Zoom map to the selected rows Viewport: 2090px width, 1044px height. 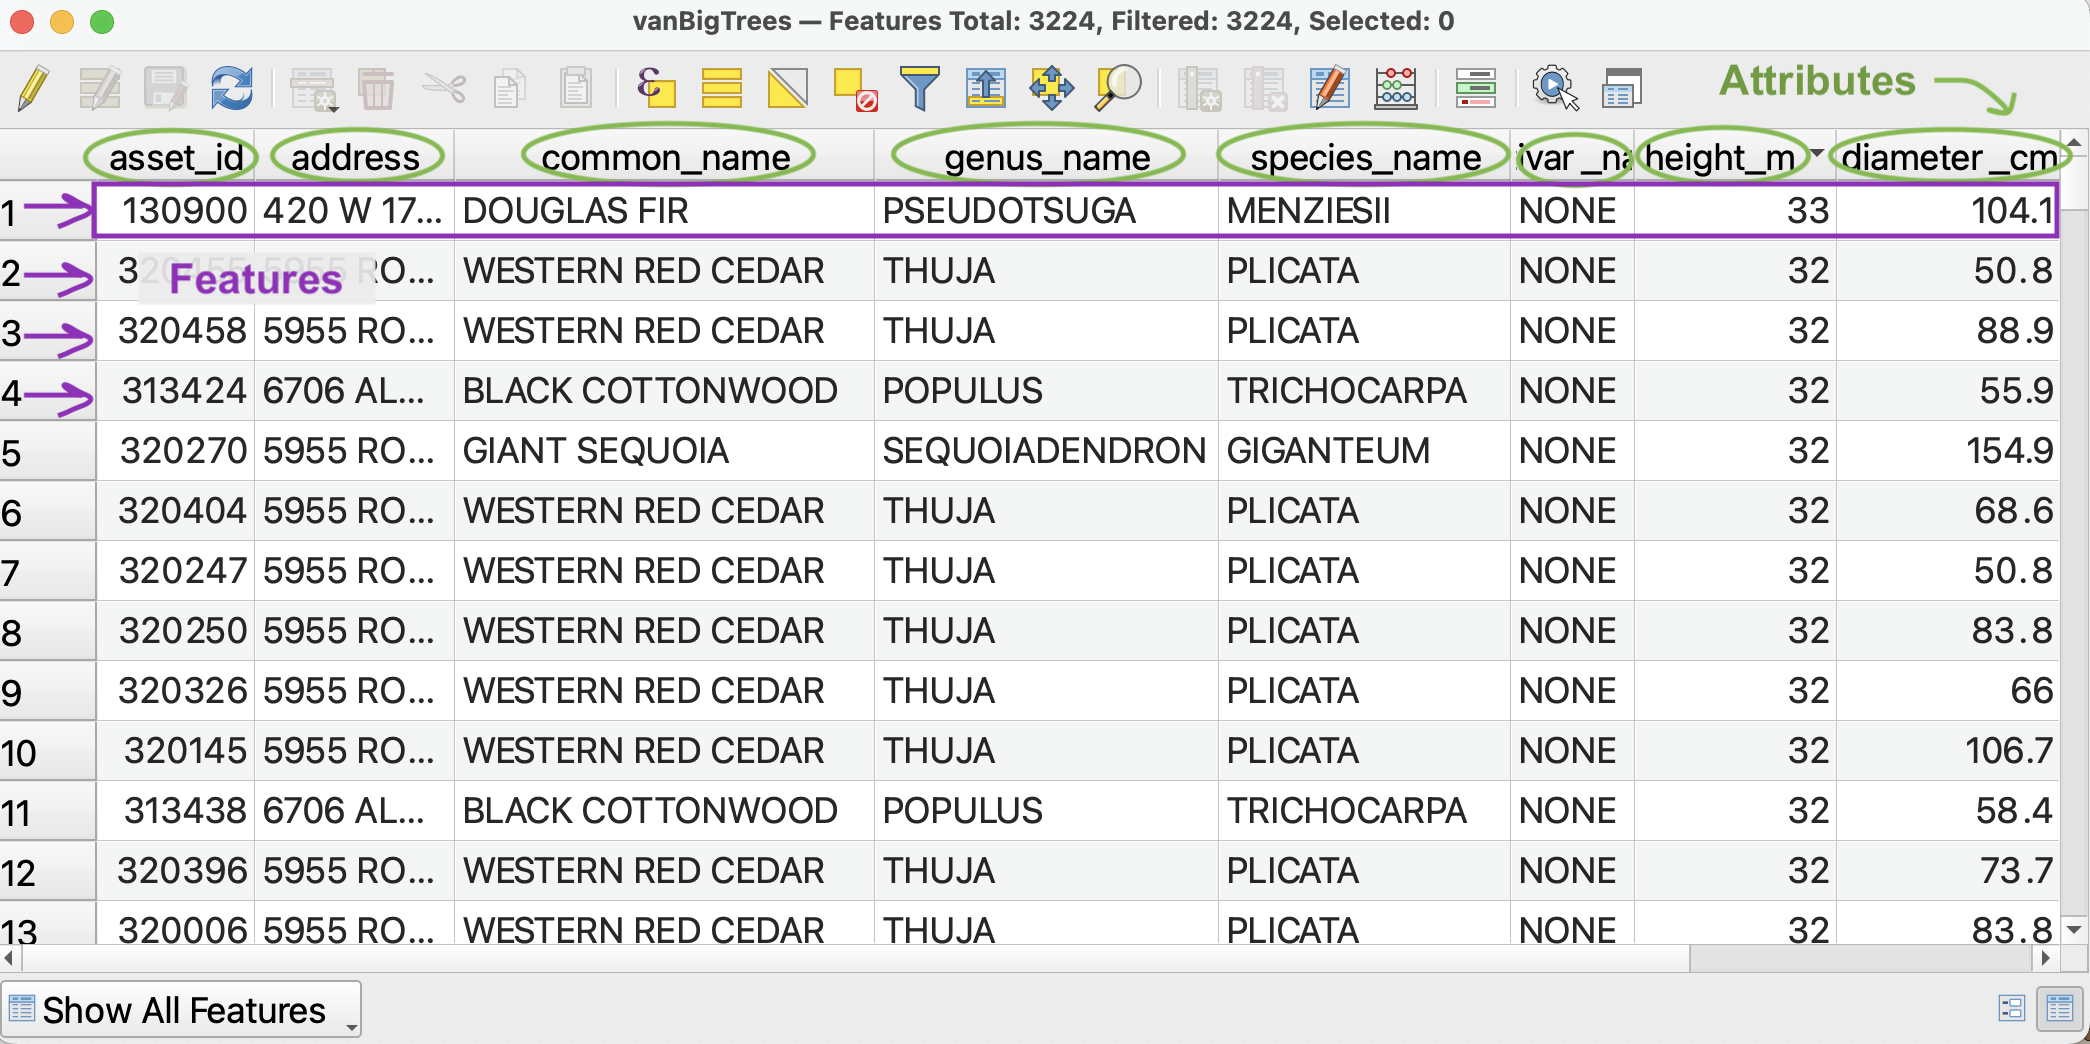coord(1117,88)
